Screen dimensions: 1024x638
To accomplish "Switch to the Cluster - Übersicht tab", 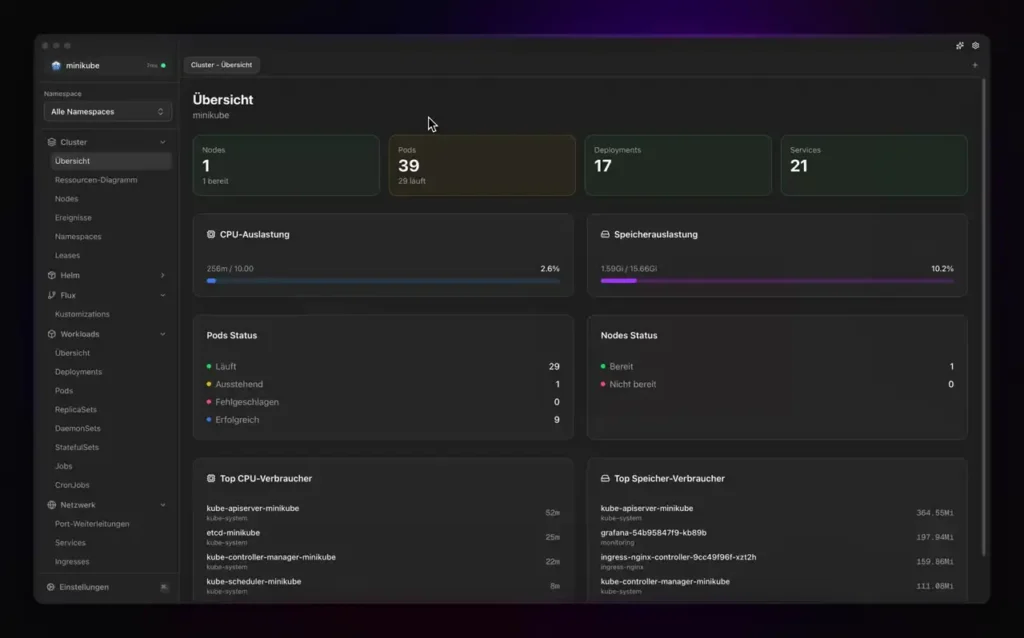I will click(221, 64).
